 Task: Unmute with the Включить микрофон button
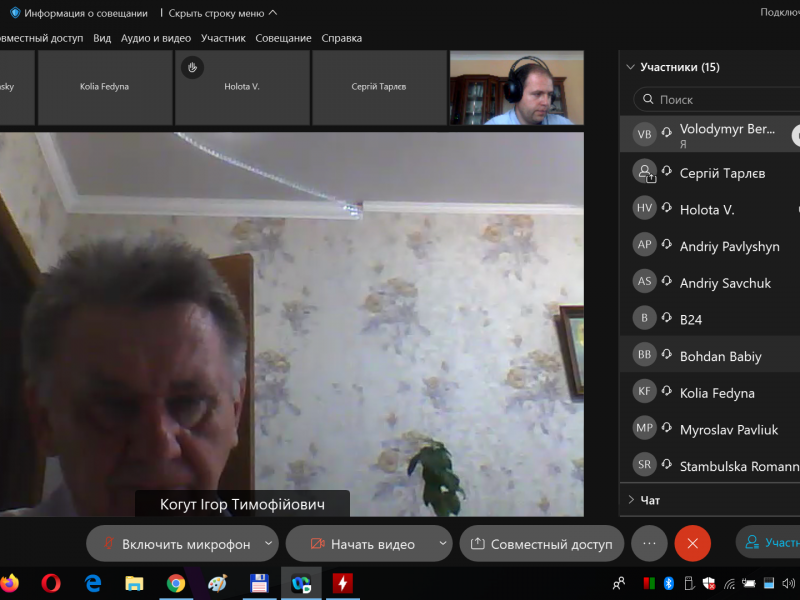tap(176, 544)
